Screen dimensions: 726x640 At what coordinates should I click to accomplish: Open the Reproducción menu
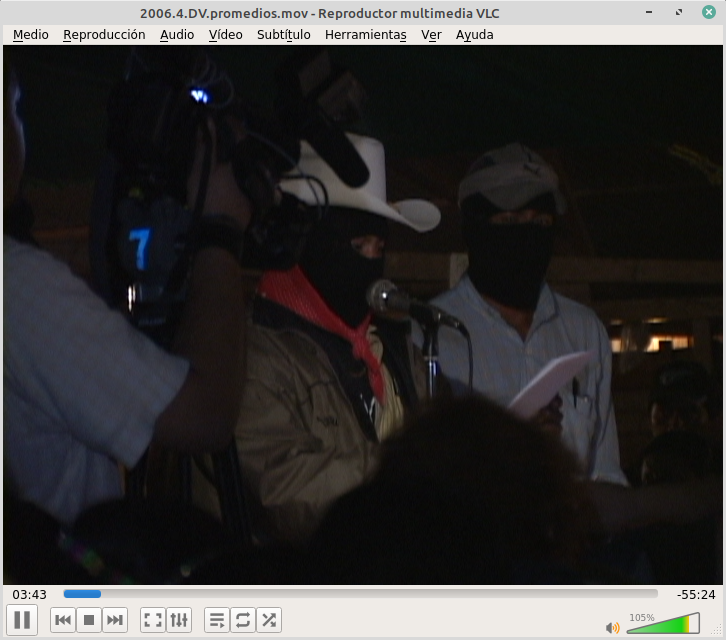tap(104, 34)
